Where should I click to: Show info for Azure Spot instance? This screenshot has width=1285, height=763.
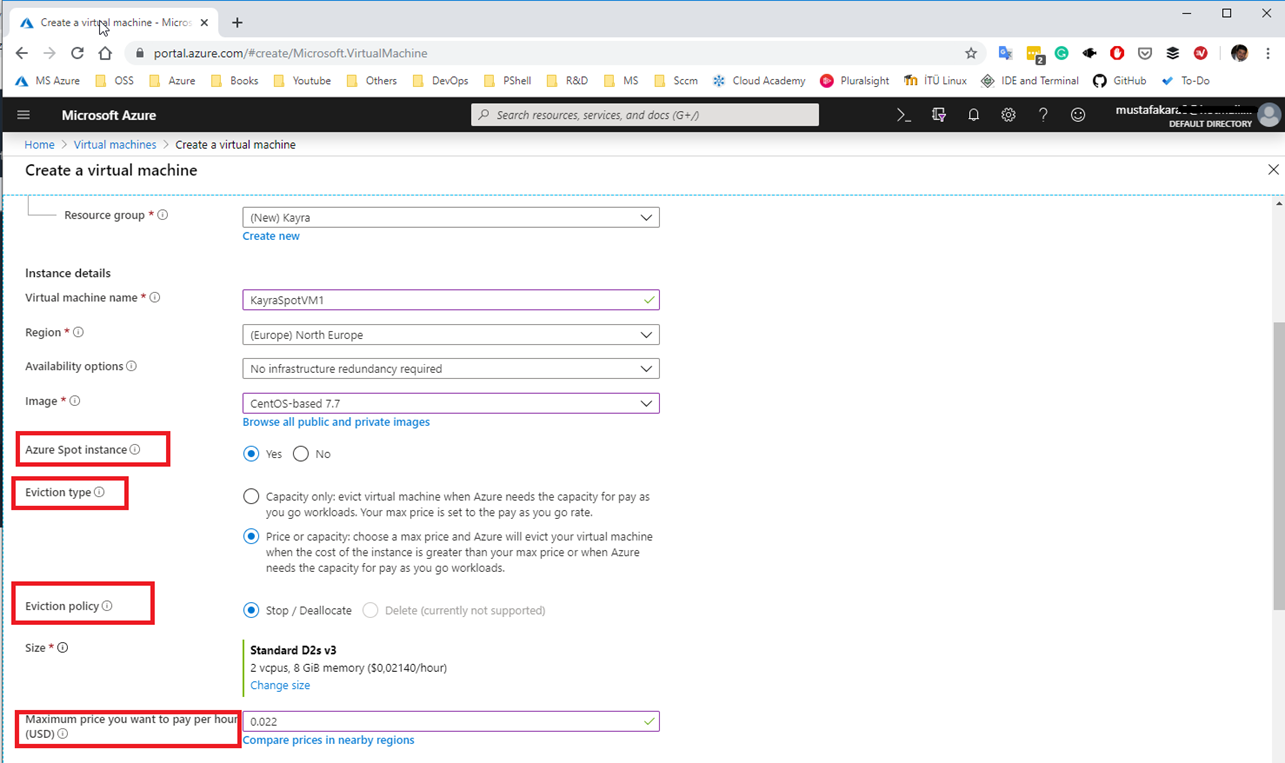point(135,450)
